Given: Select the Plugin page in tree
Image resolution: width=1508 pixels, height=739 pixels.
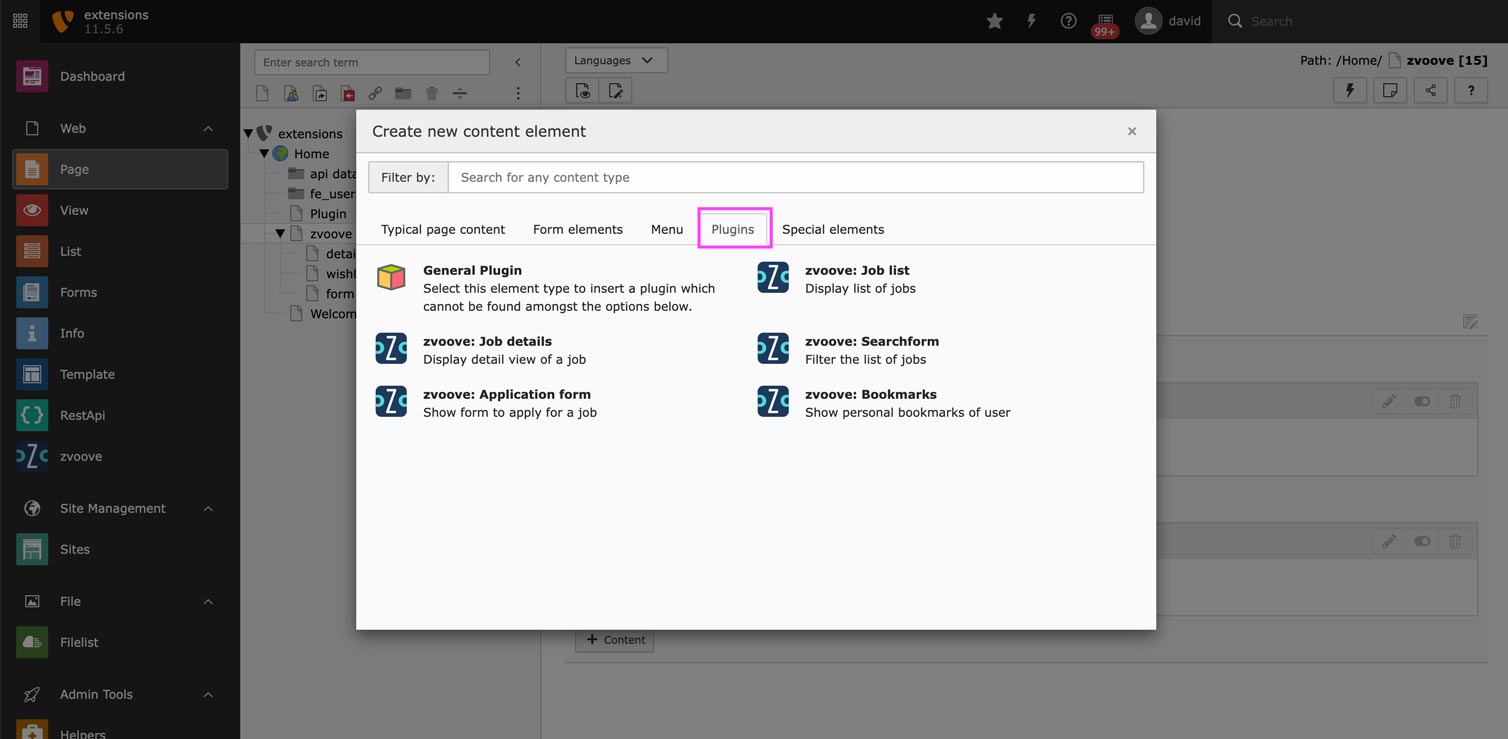Looking at the screenshot, I should (x=328, y=213).
